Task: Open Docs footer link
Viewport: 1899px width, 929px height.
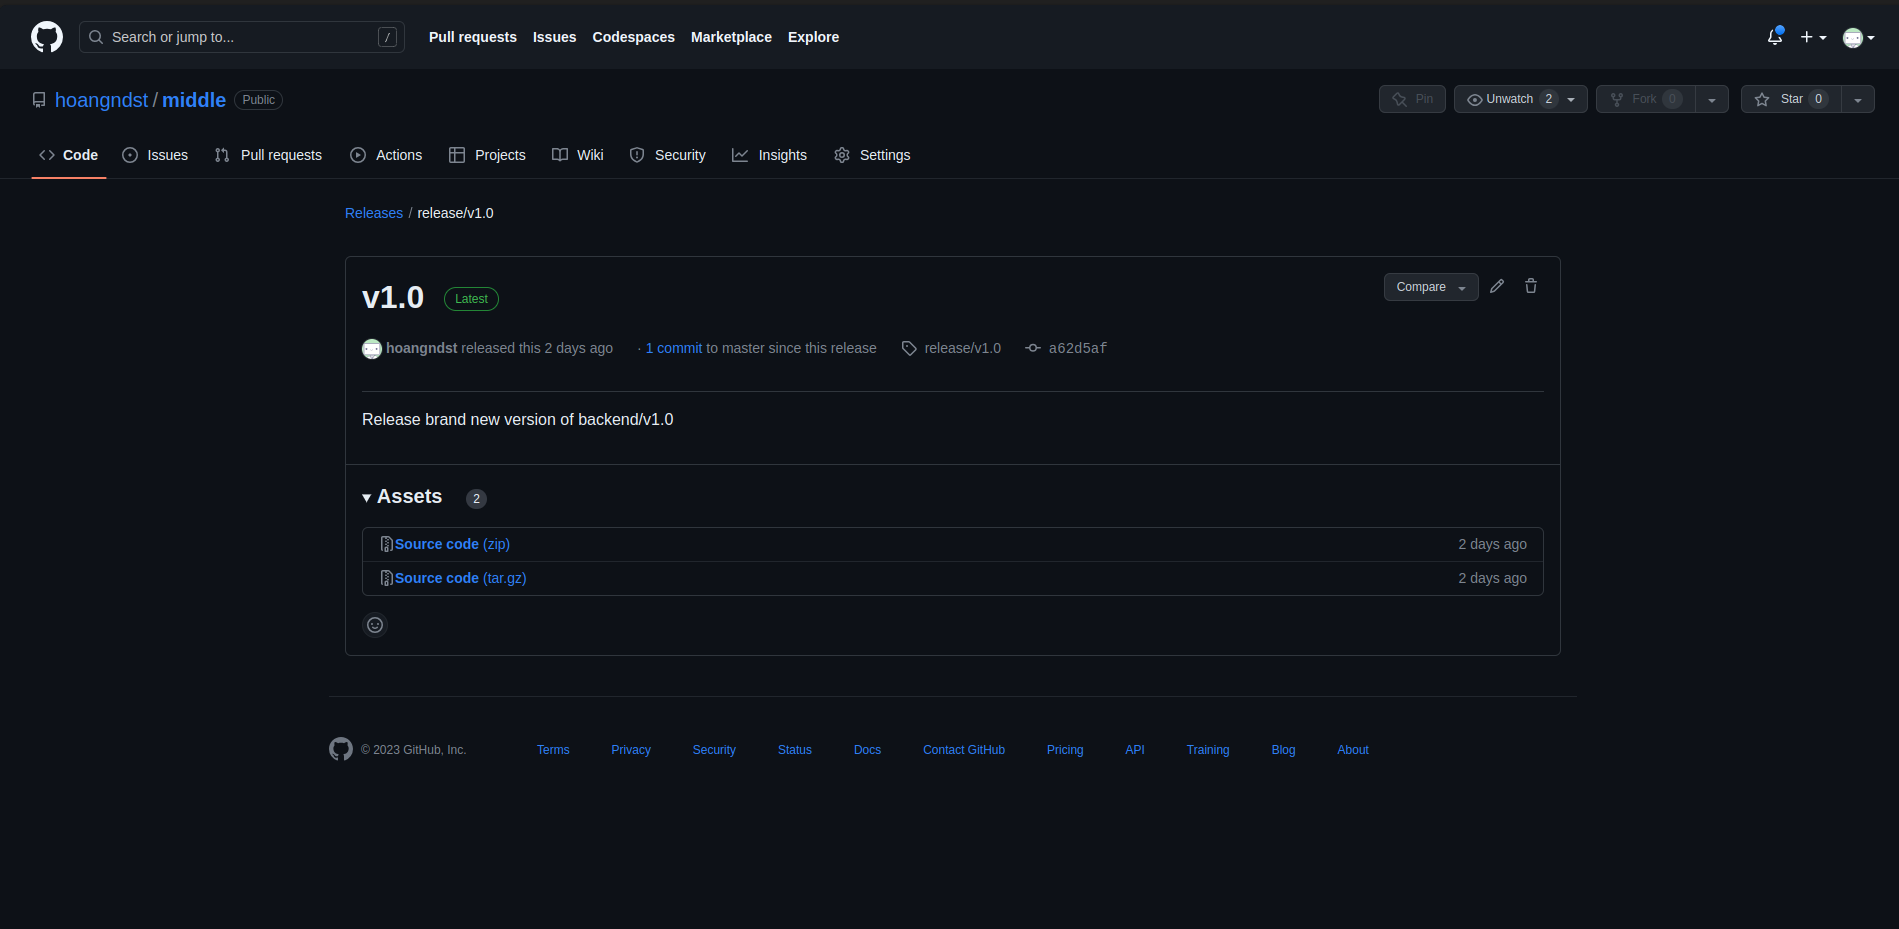Action: coord(867,750)
